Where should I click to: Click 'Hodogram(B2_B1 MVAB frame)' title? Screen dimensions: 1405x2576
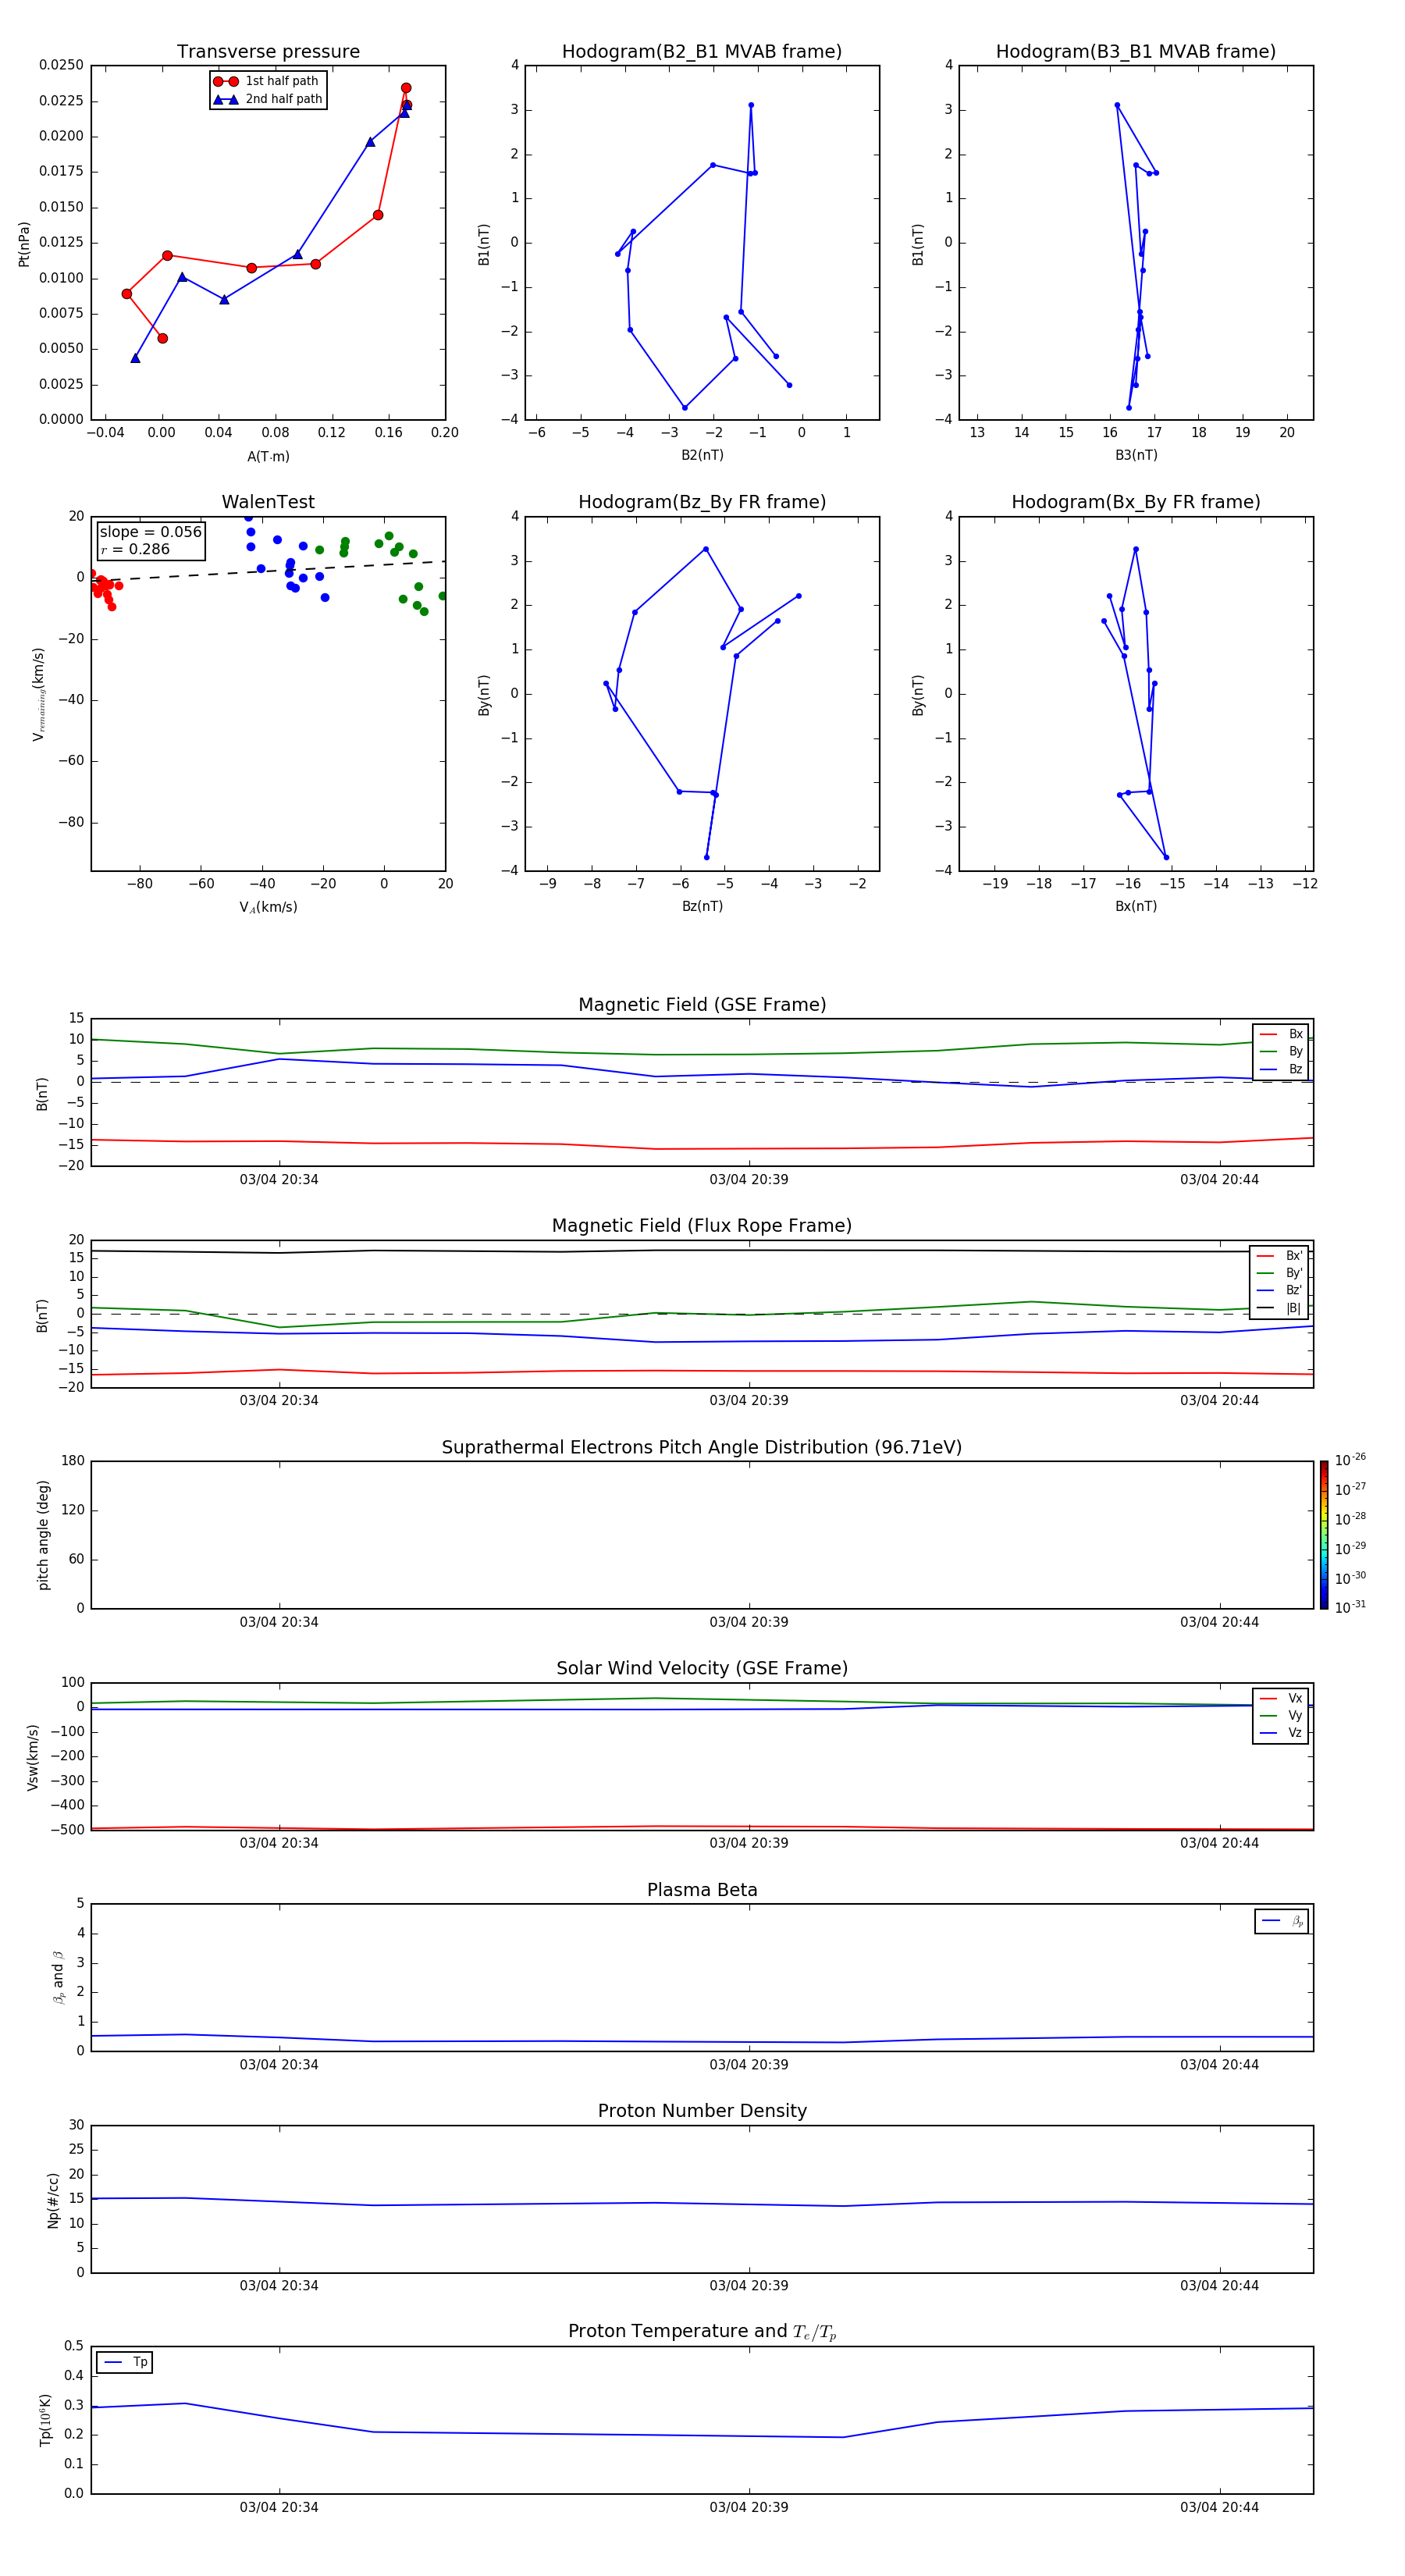click(x=702, y=52)
